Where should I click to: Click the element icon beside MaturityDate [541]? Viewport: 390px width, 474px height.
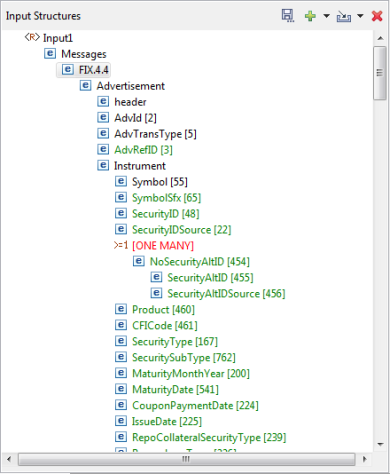point(121,389)
